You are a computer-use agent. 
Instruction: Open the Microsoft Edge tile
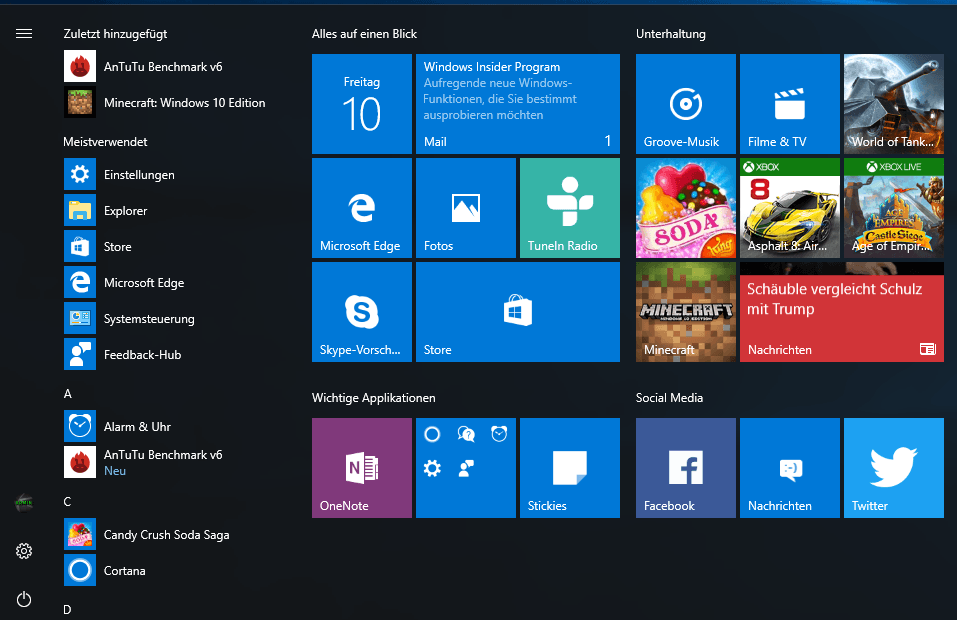362,208
